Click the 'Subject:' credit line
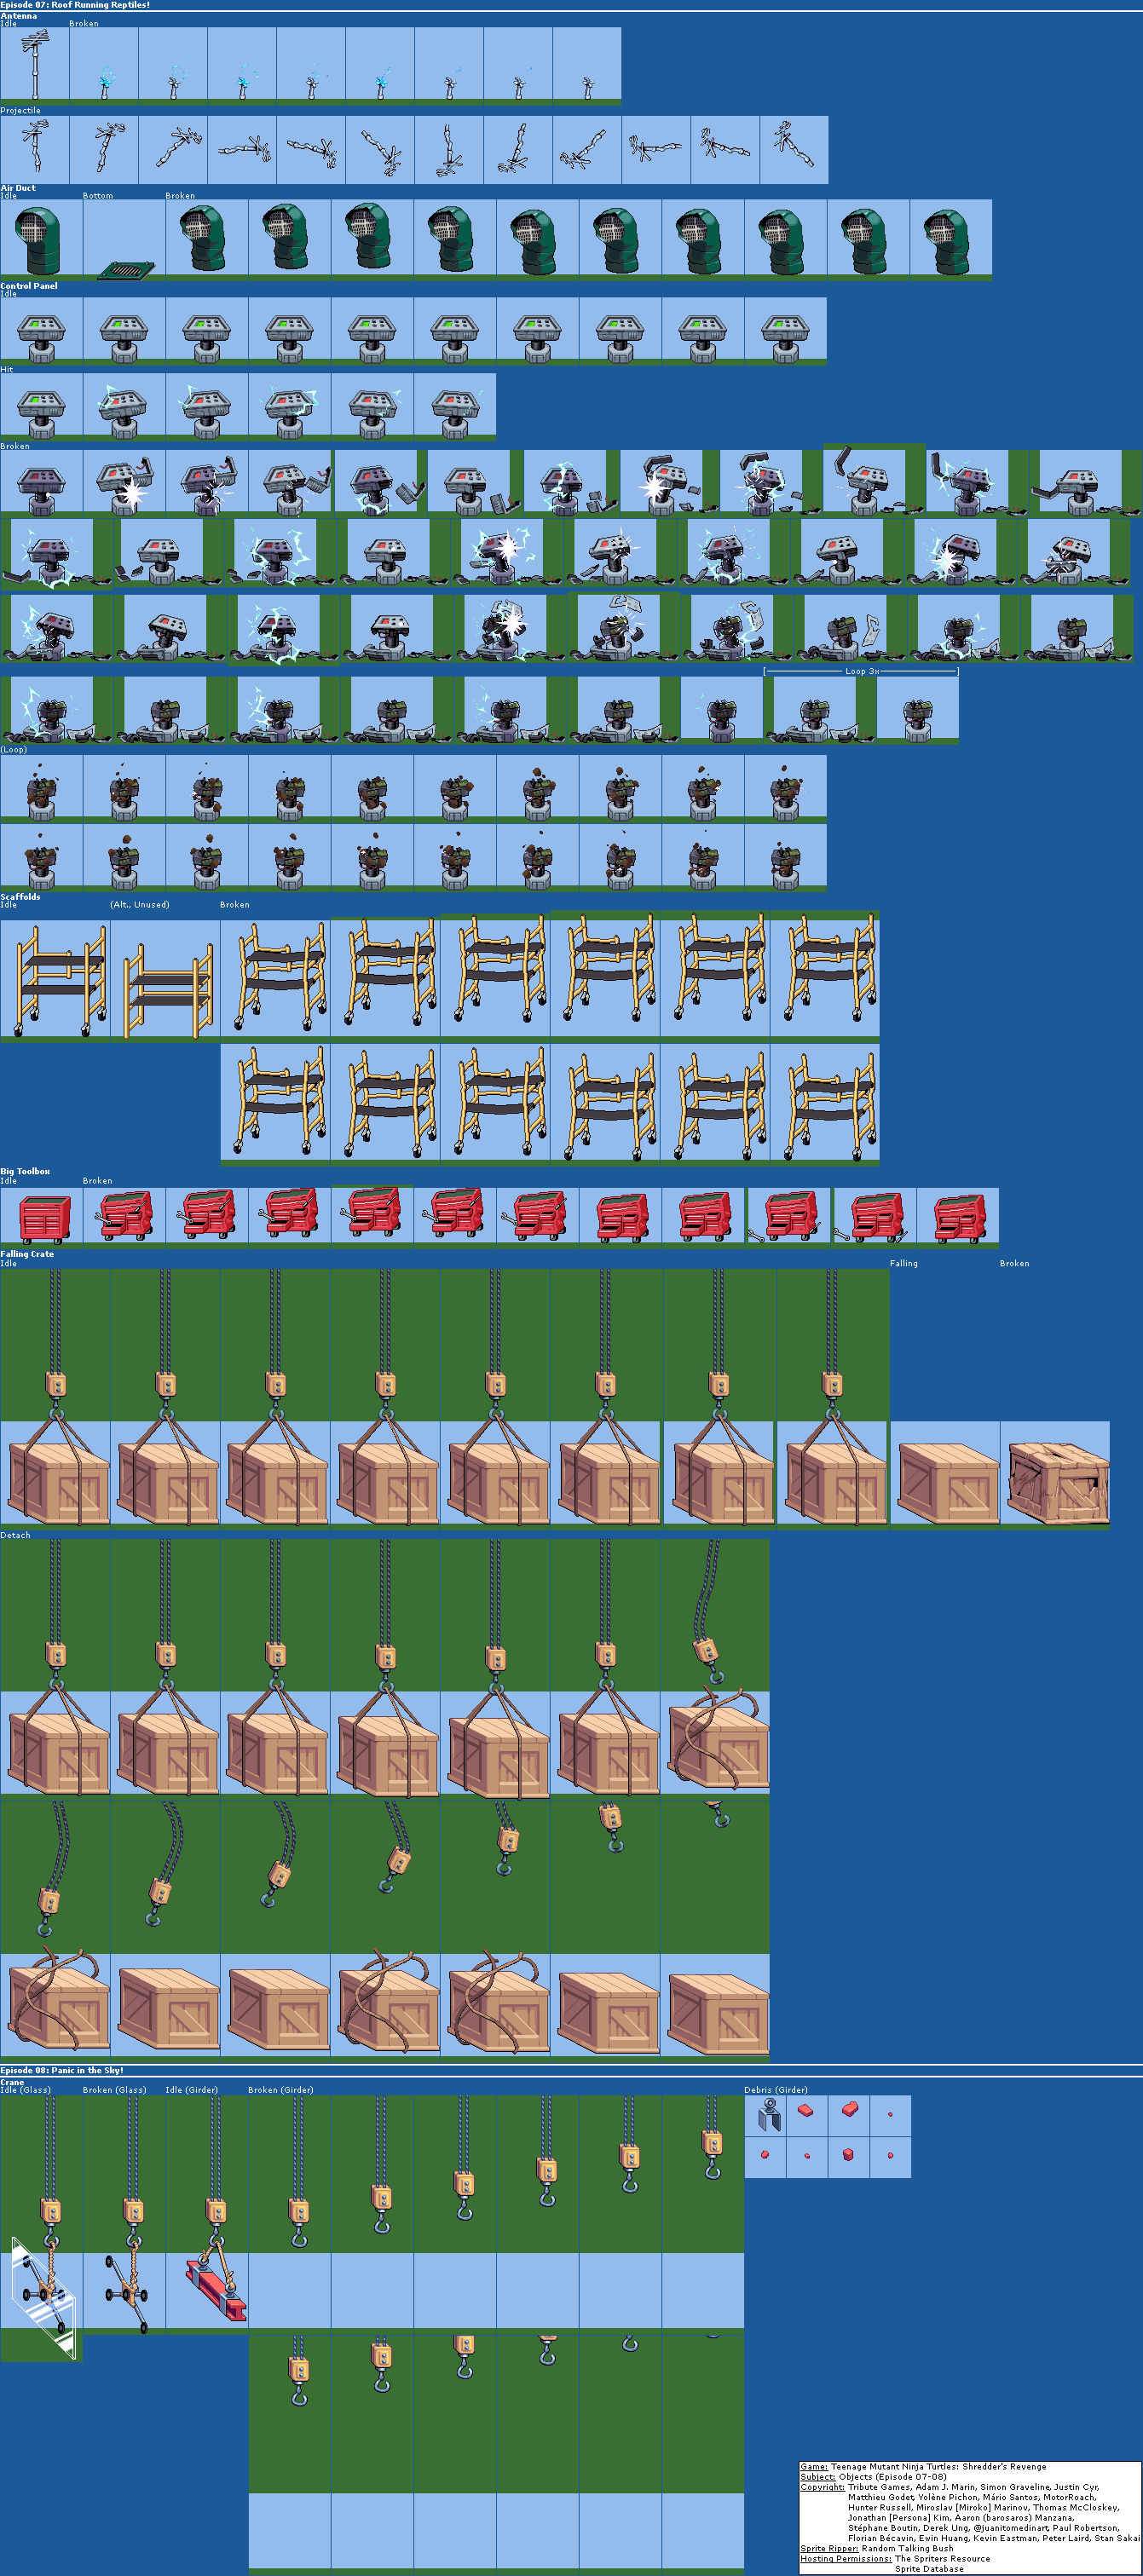The image size is (1143, 2576). point(873,2477)
